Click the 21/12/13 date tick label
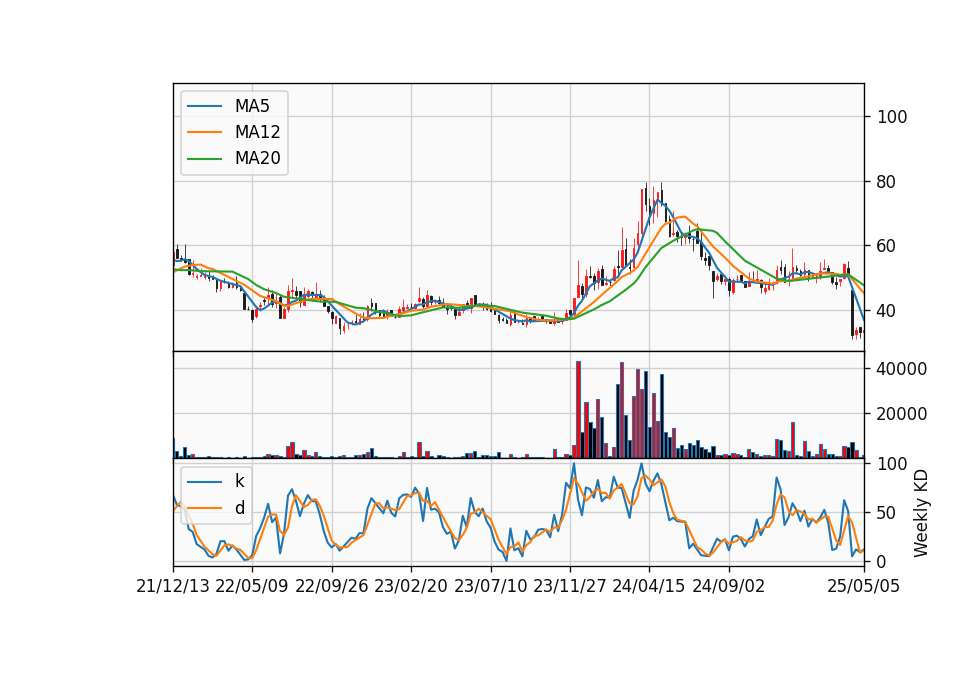 (x=173, y=587)
